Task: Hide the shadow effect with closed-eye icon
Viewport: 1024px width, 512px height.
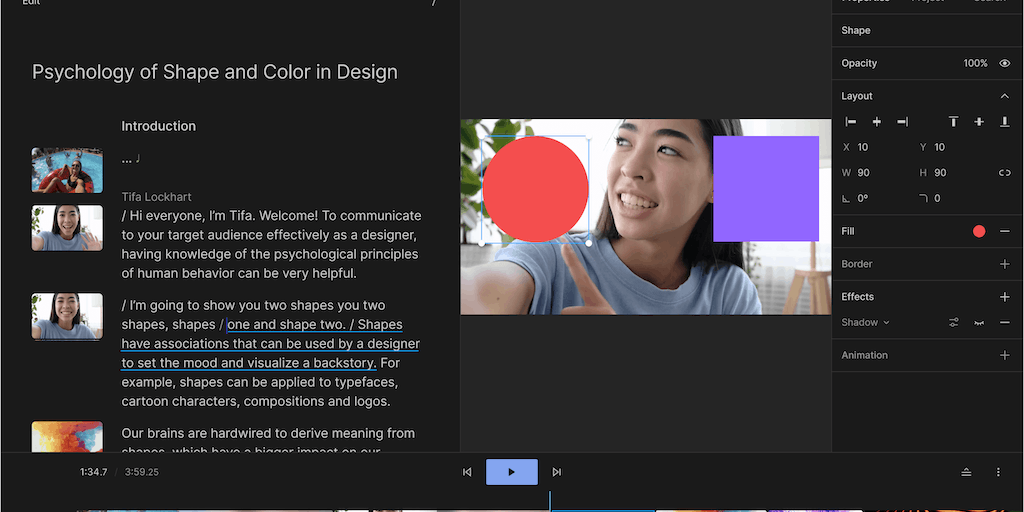Action: pyautogui.click(x=979, y=323)
